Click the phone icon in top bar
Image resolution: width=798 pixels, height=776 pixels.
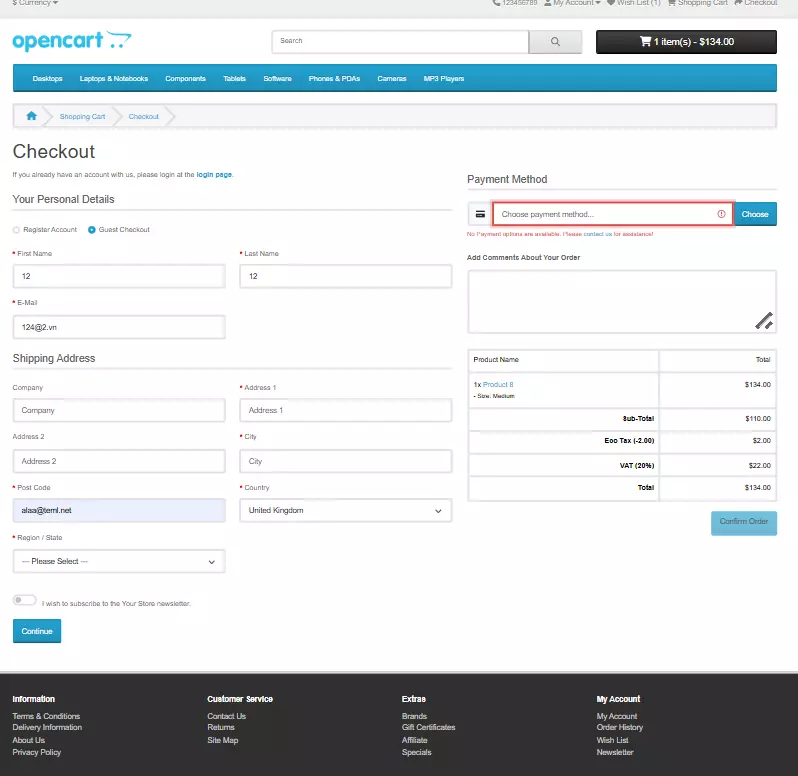pyautogui.click(x=496, y=3)
